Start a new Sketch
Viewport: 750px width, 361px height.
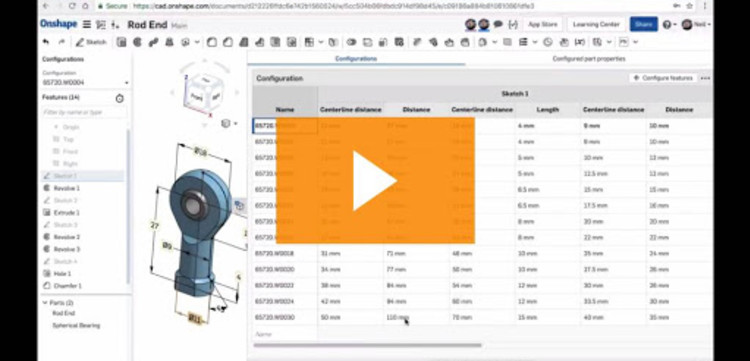pos(91,42)
